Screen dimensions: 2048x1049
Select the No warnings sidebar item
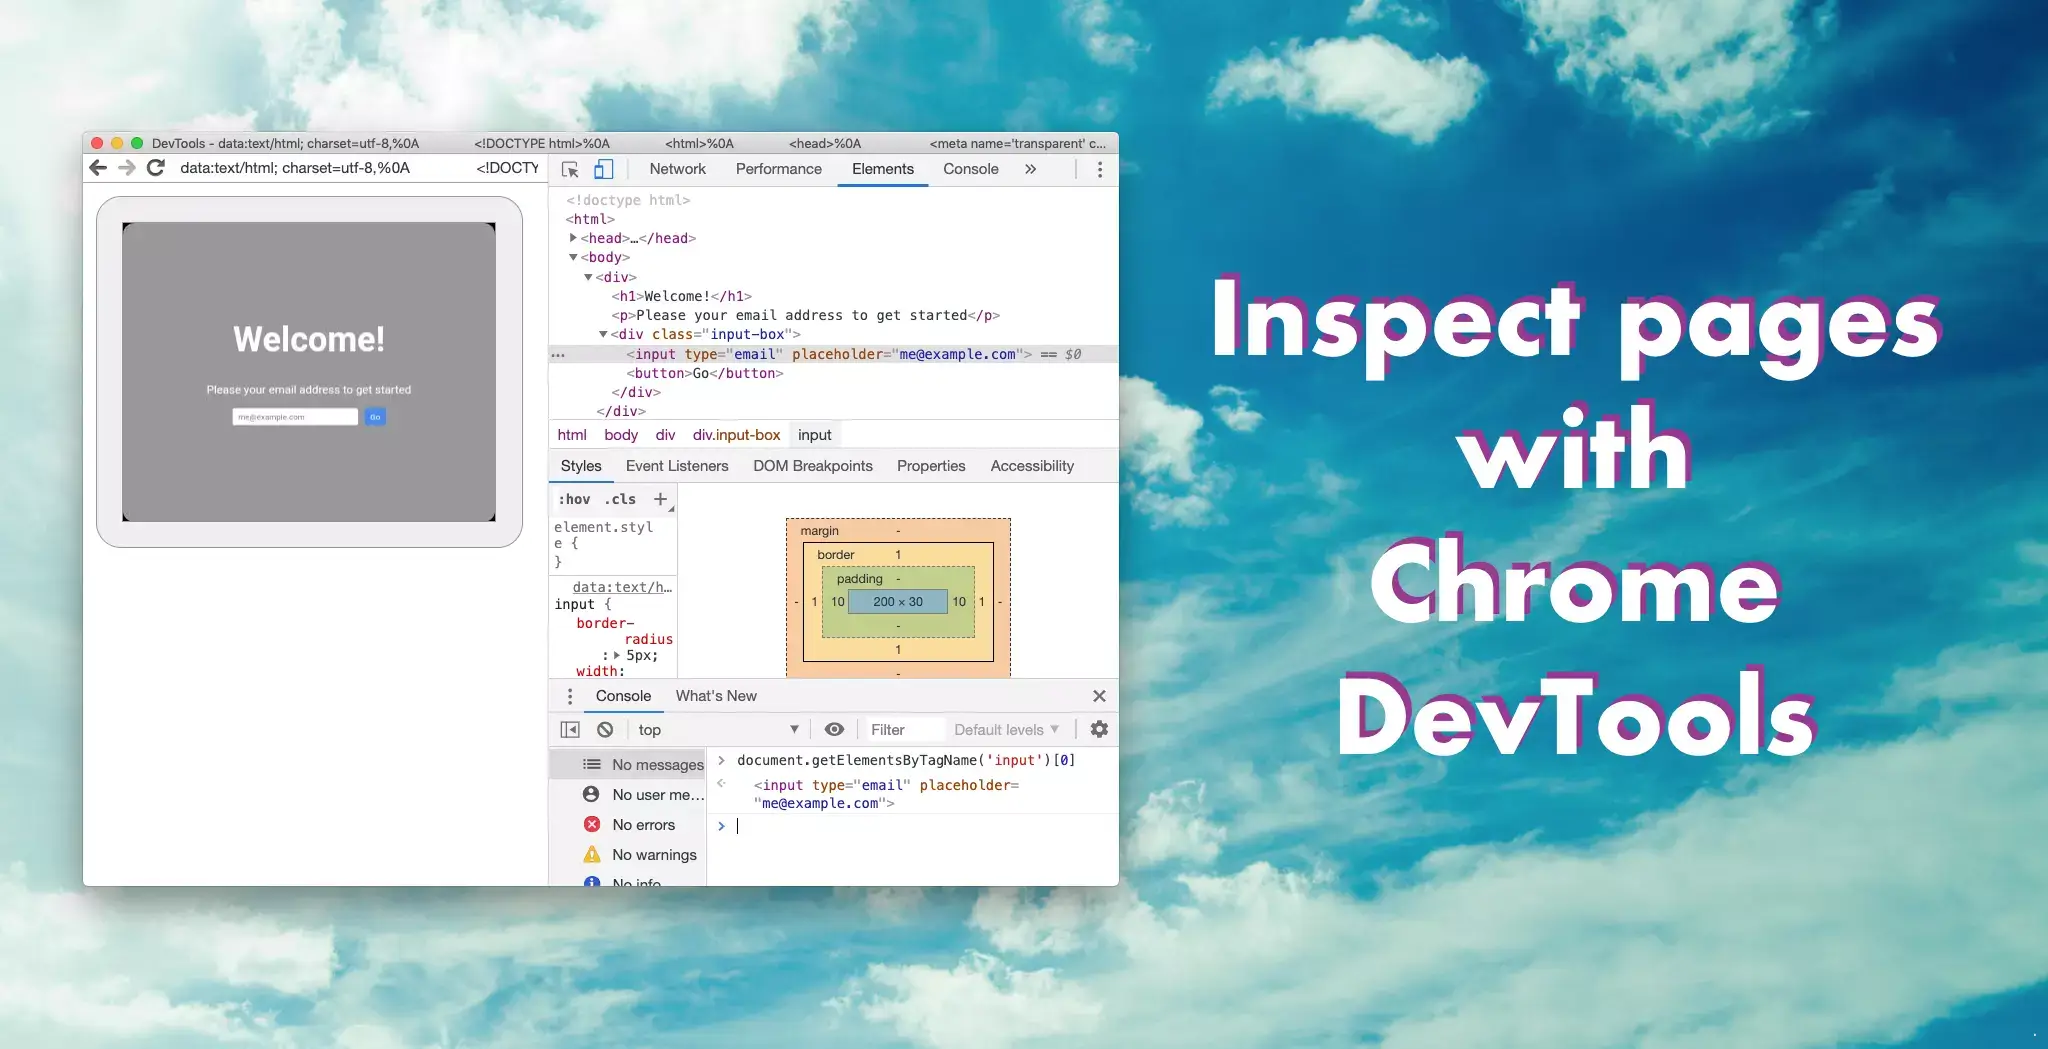(628, 855)
